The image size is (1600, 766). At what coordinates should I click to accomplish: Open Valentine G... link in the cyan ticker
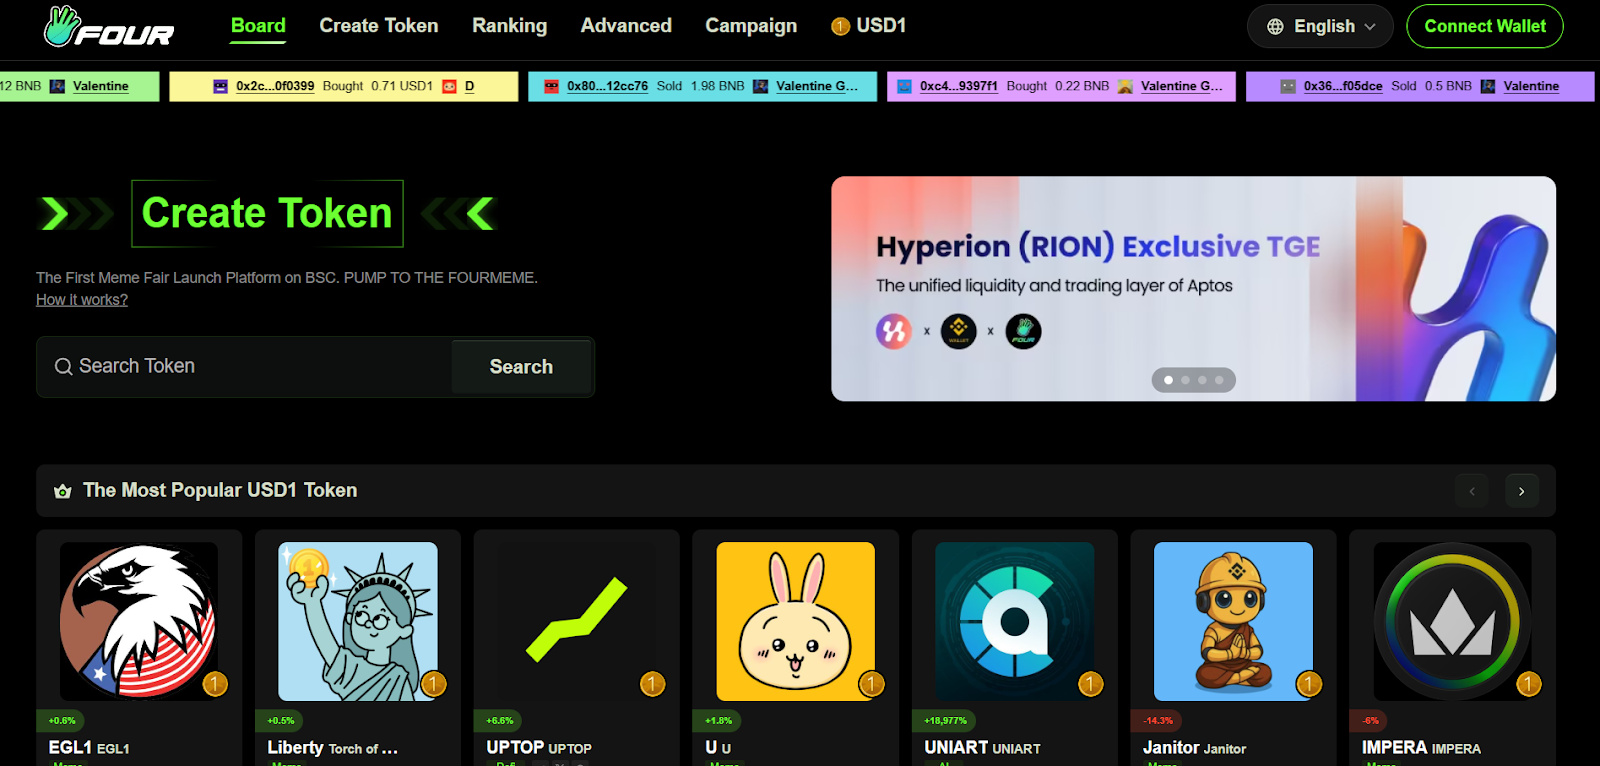[817, 86]
